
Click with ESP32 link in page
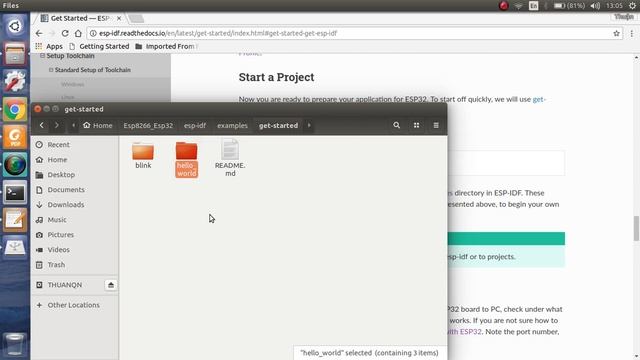pos(464,331)
